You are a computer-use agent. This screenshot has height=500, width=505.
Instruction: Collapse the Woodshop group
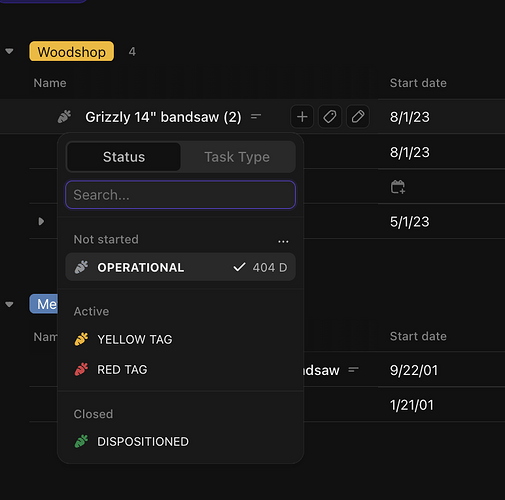coord(9,51)
